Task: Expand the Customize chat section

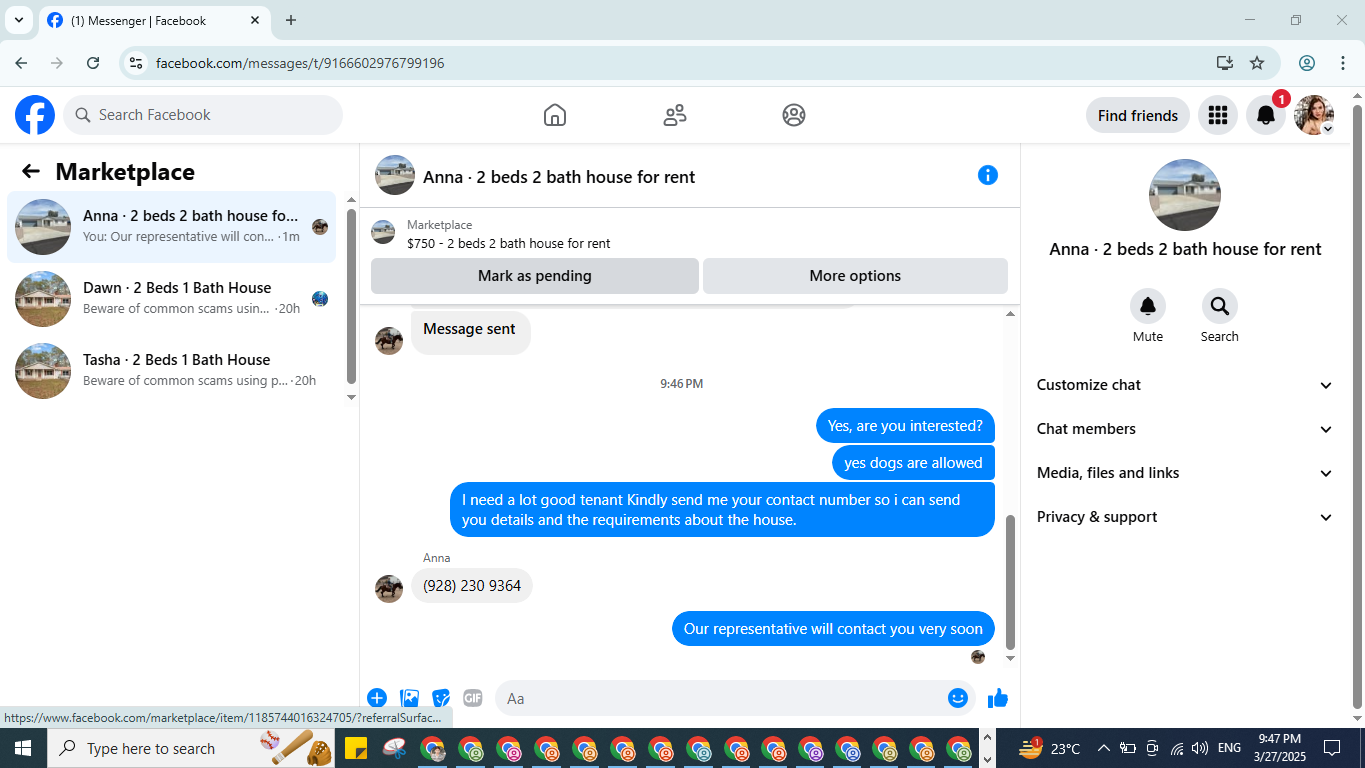Action: point(1185,385)
